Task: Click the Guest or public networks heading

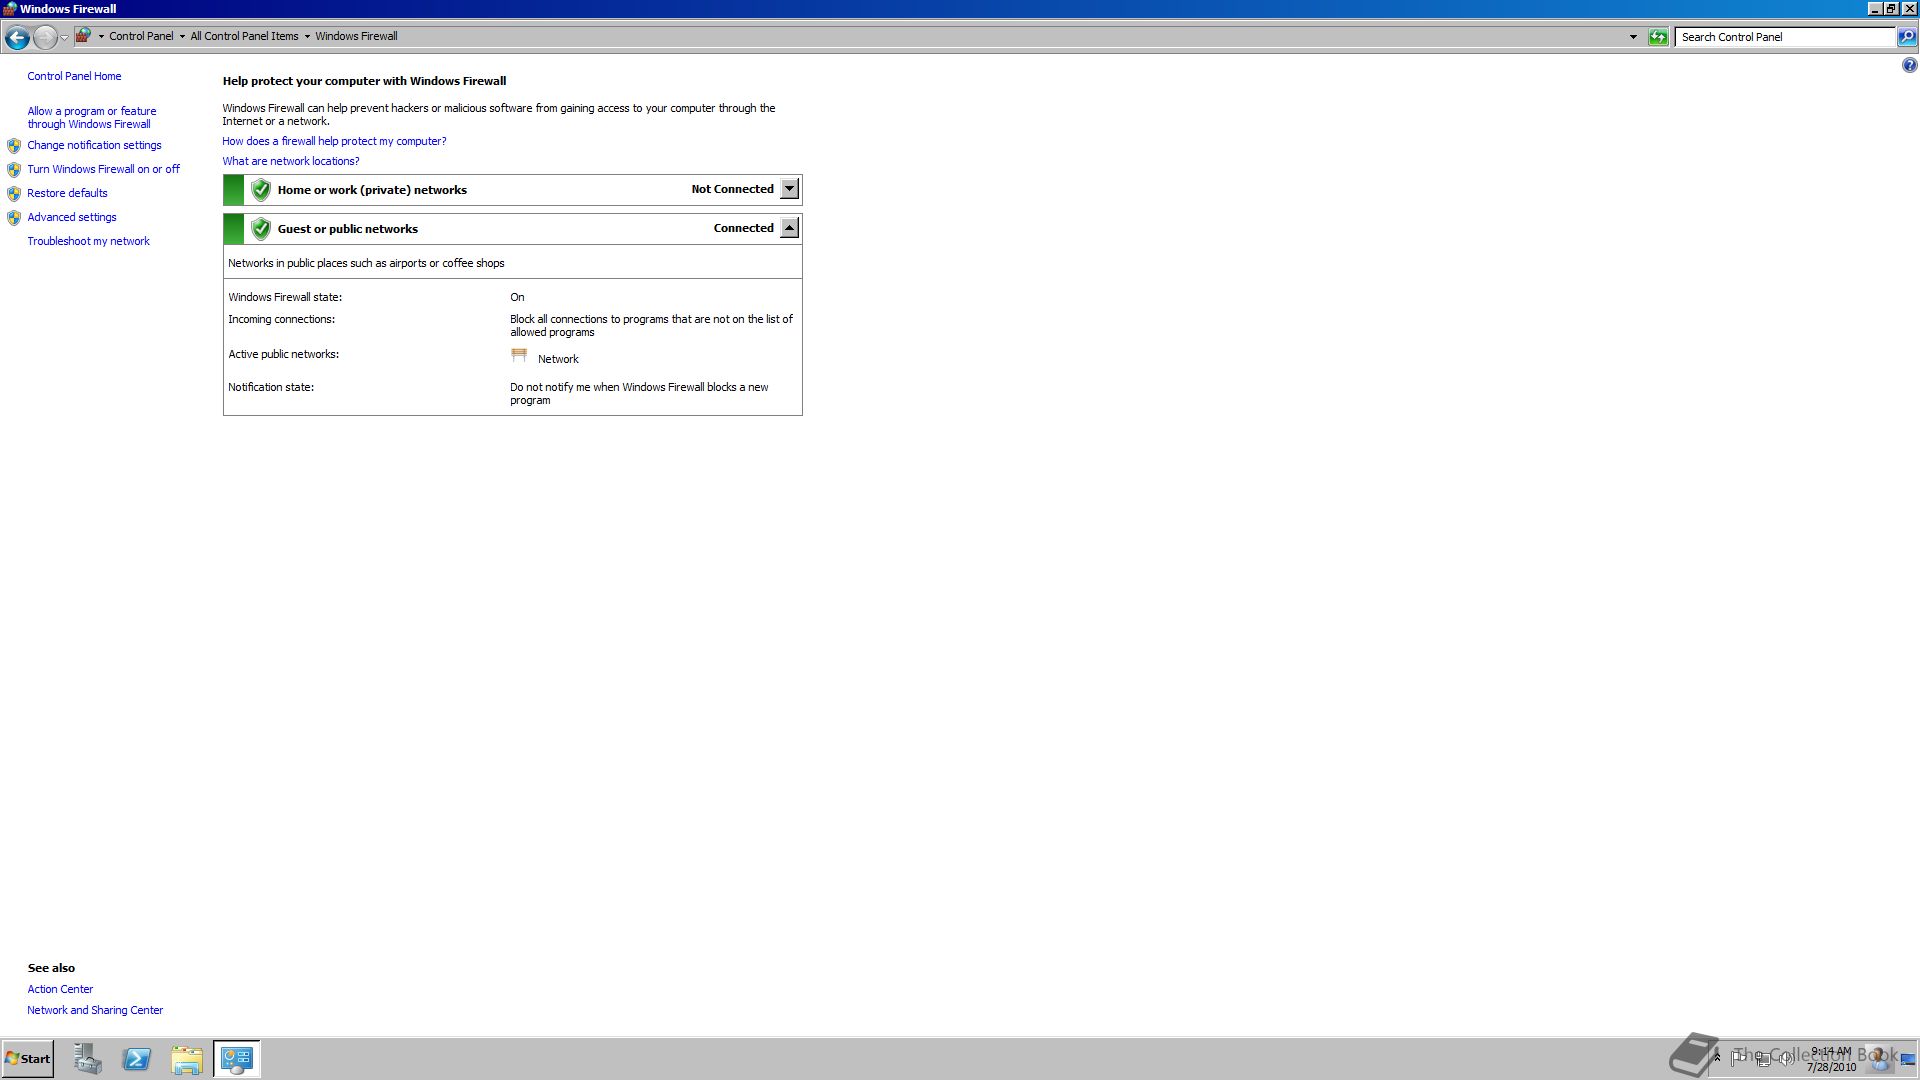Action: (347, 229)
